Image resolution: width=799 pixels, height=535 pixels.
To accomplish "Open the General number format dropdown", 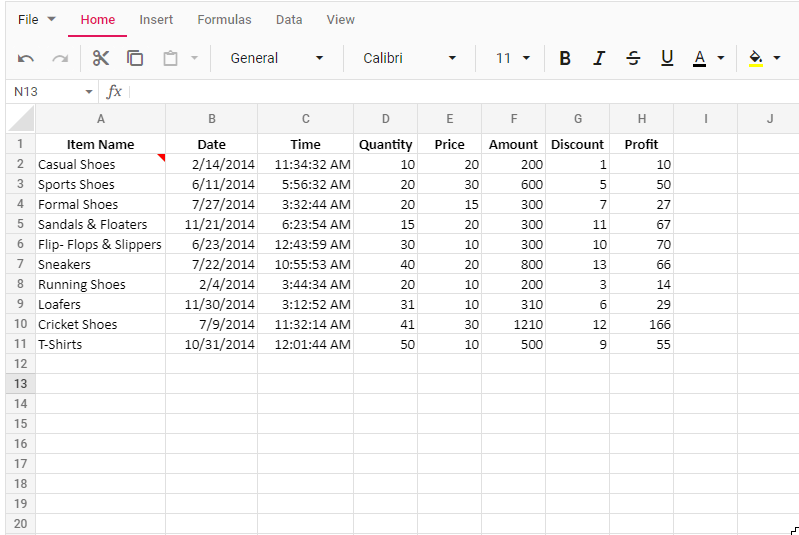I will pos(277,58).
